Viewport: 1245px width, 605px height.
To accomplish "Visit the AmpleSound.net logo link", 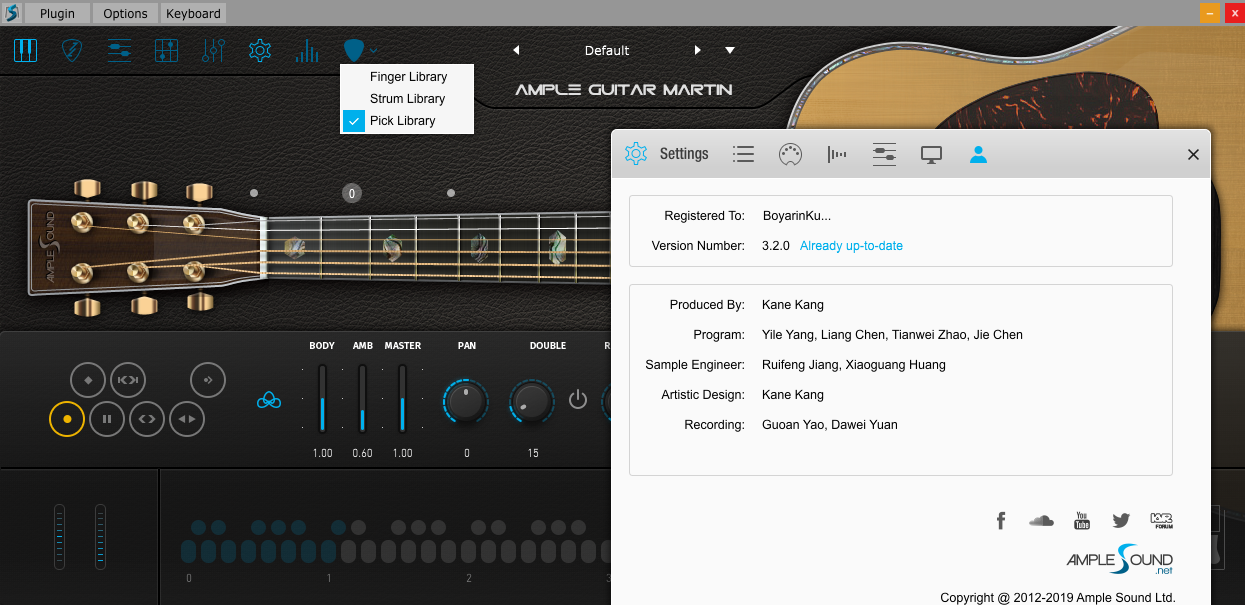I will click(1119, 559).
